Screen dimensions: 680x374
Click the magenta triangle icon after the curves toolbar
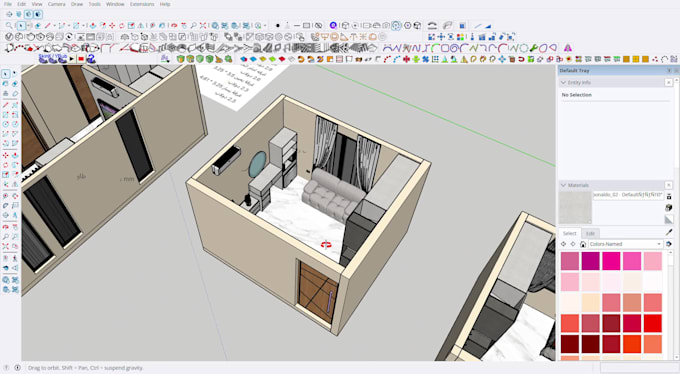(568, 48)
